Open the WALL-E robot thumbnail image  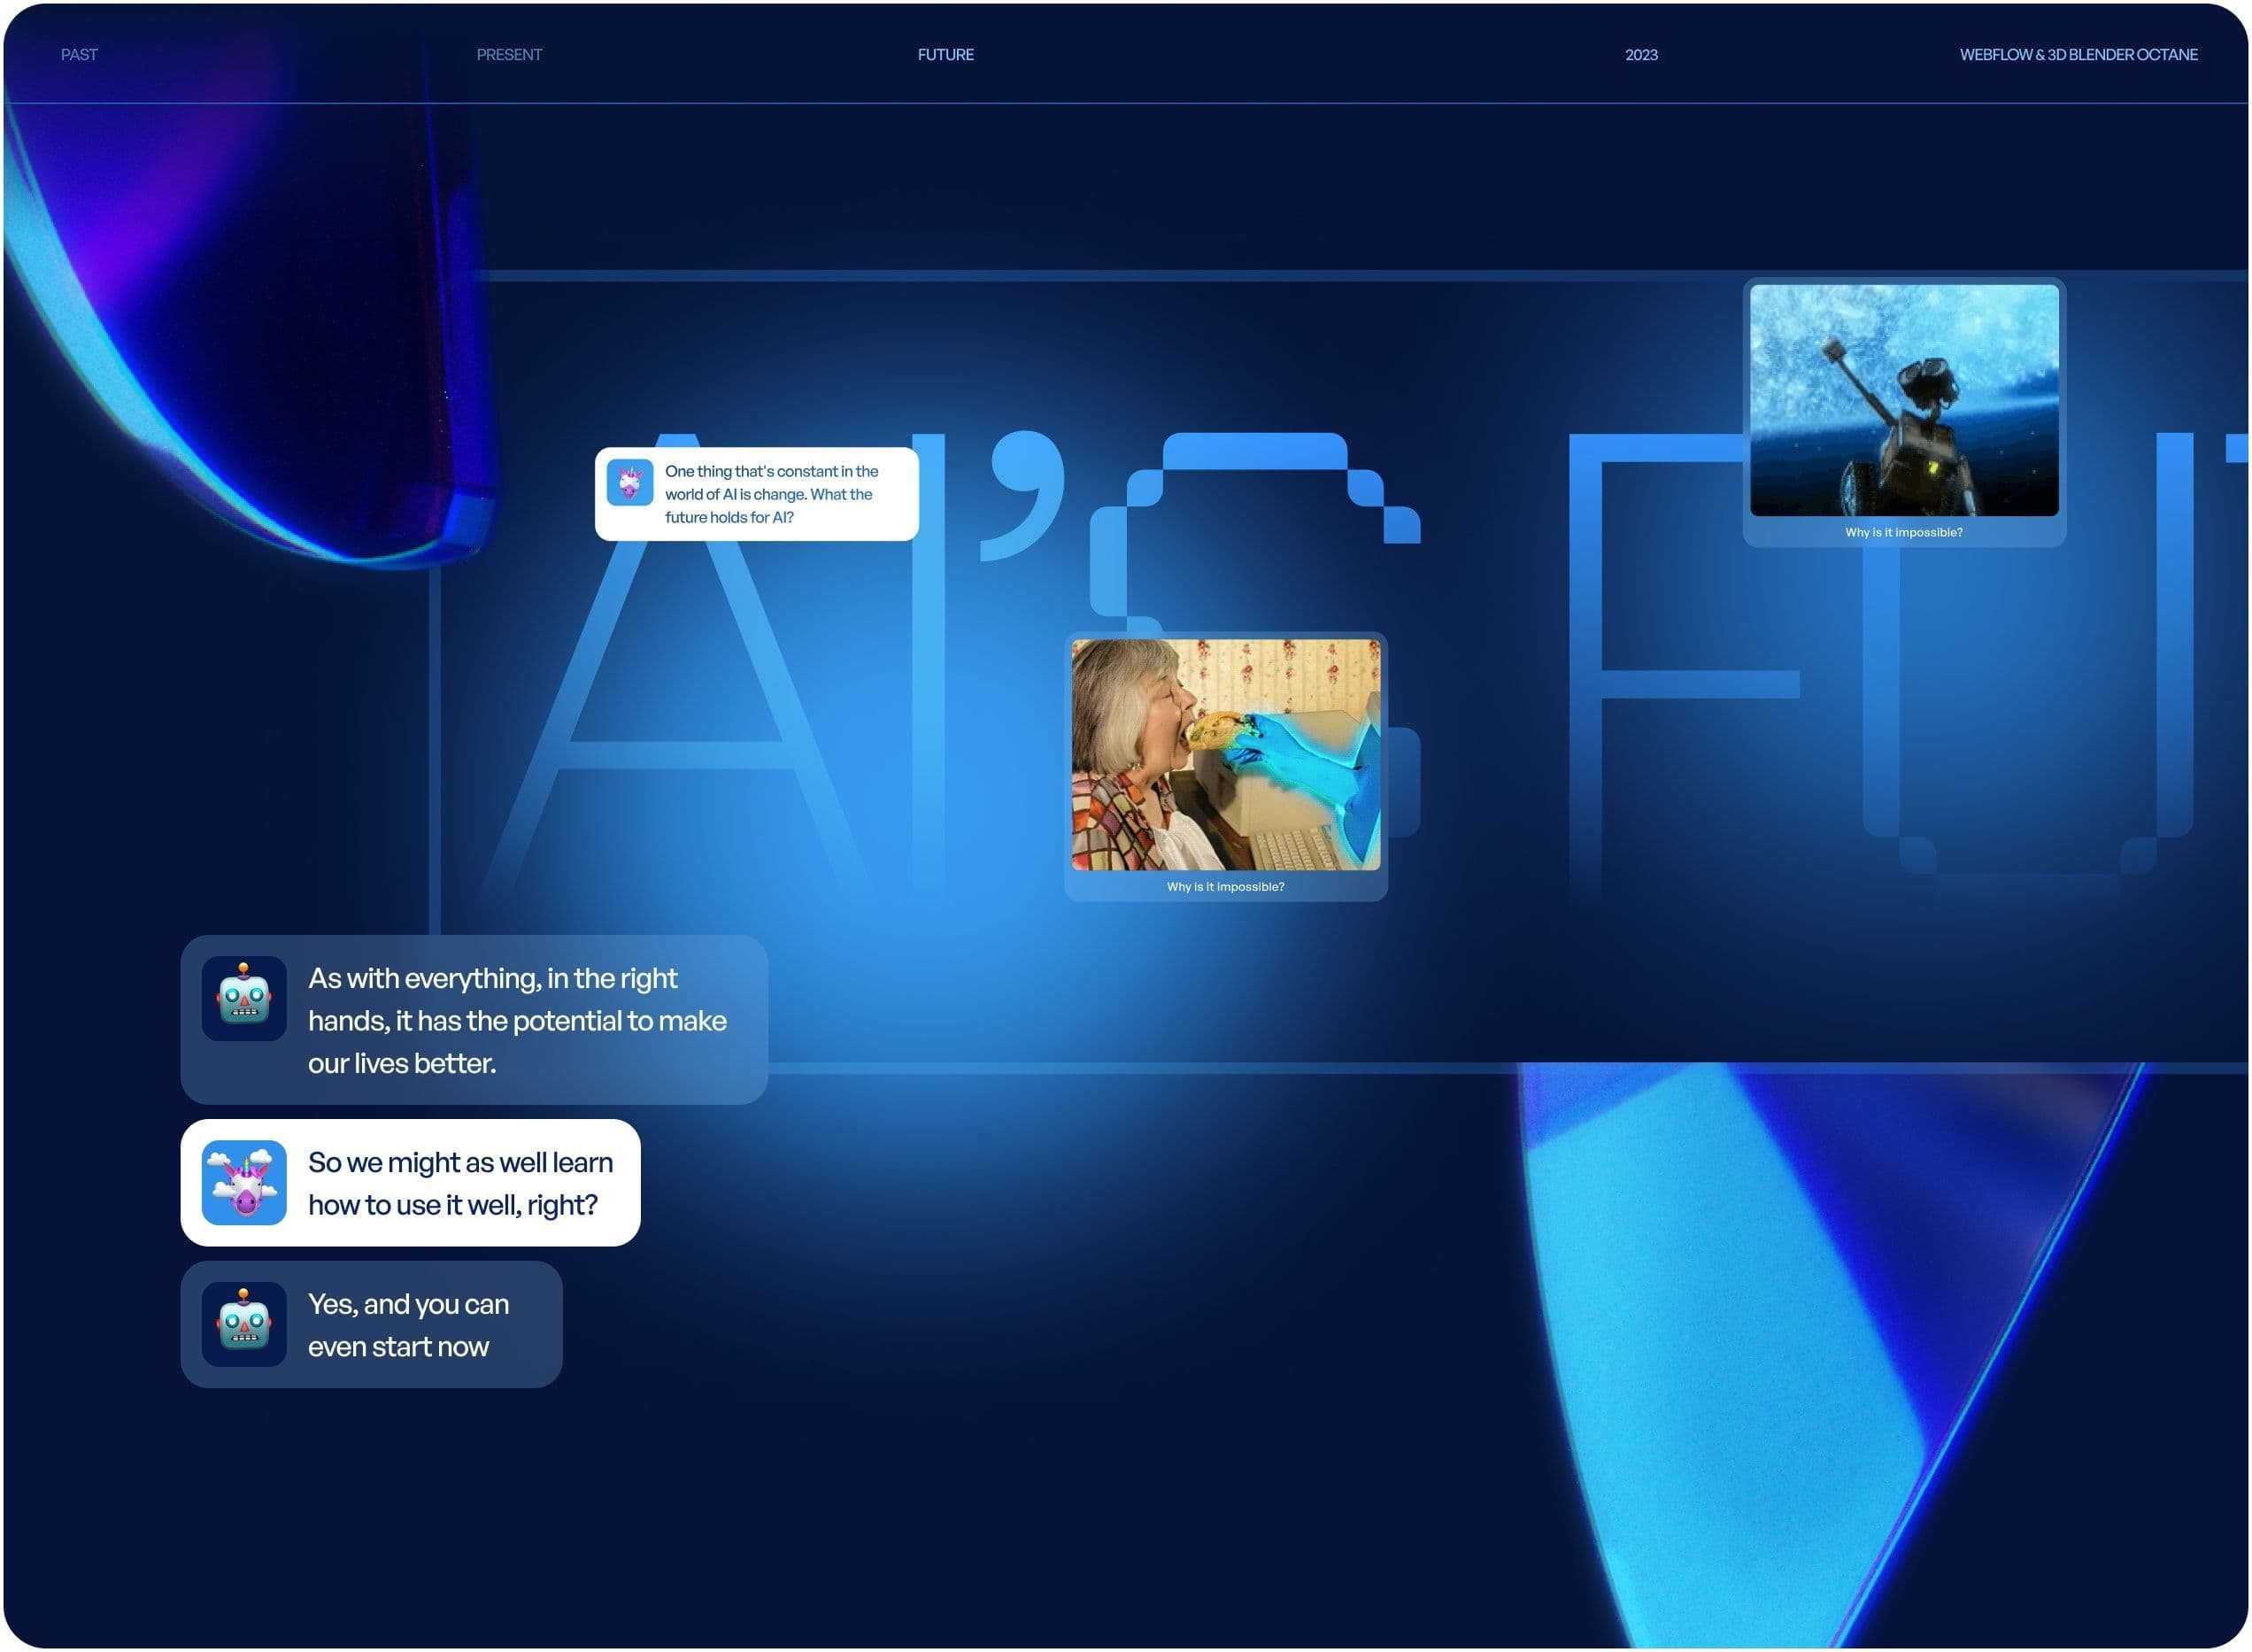click(1904, 400)
